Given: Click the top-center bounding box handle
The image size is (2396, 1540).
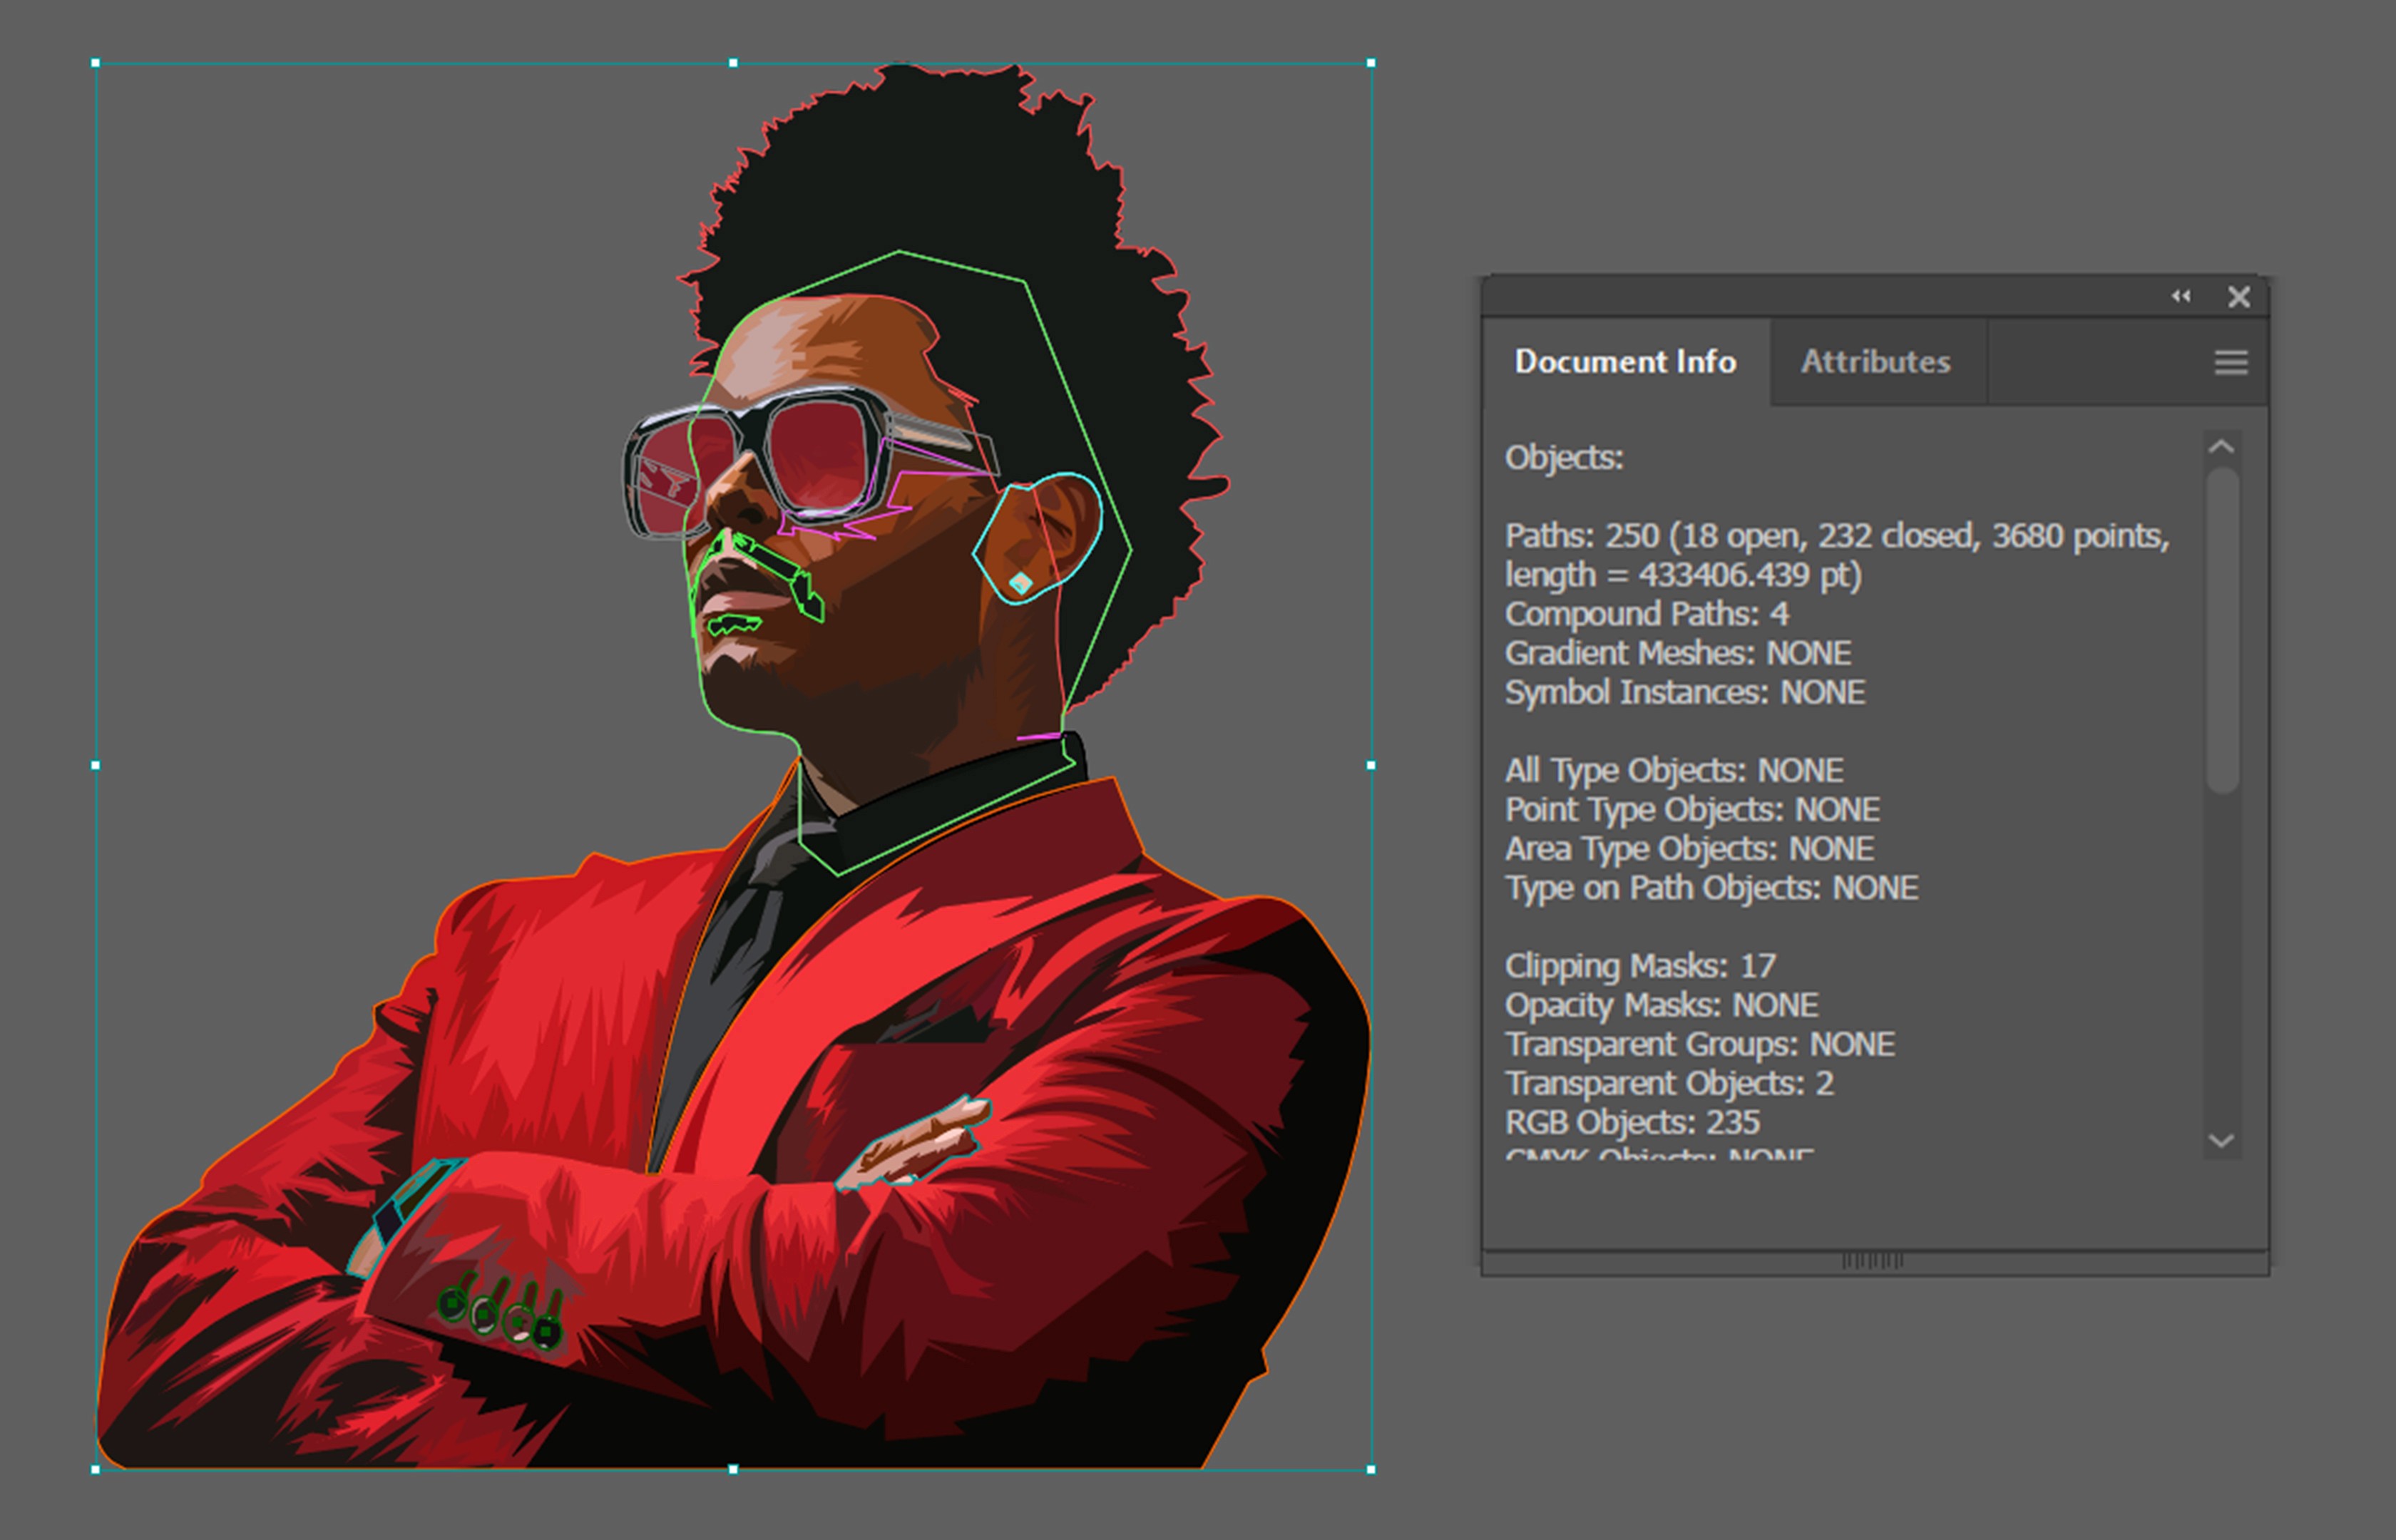Looking at the screenshot, I should [733, 63].
